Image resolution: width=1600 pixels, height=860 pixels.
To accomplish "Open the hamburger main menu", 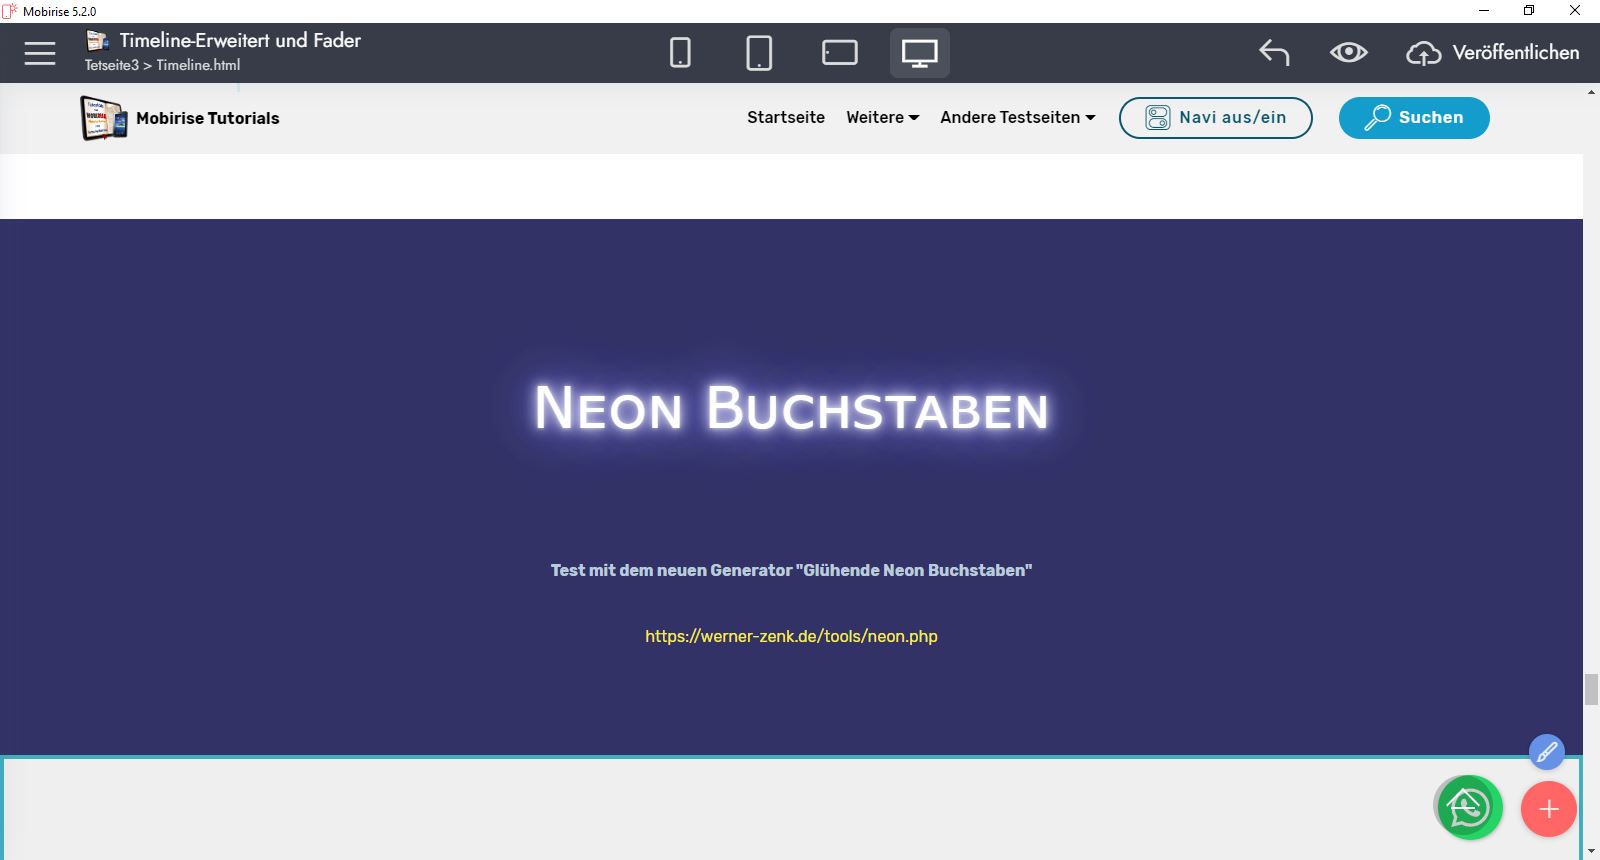I will click(40, 53).
